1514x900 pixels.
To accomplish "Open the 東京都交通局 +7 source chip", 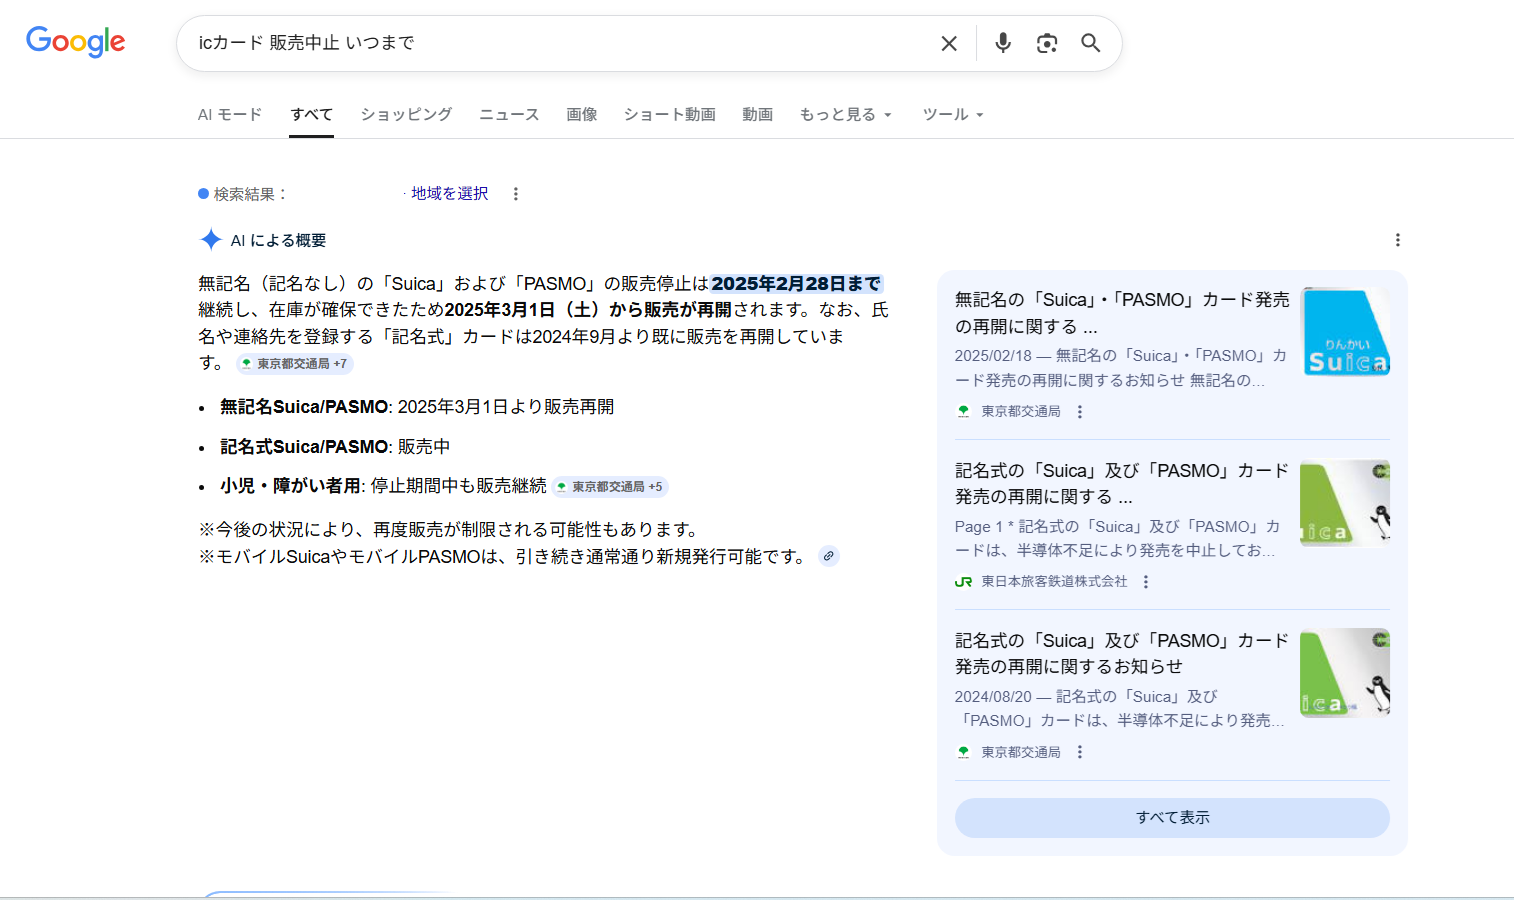I will pyautogui.click(x=295, y=364).
